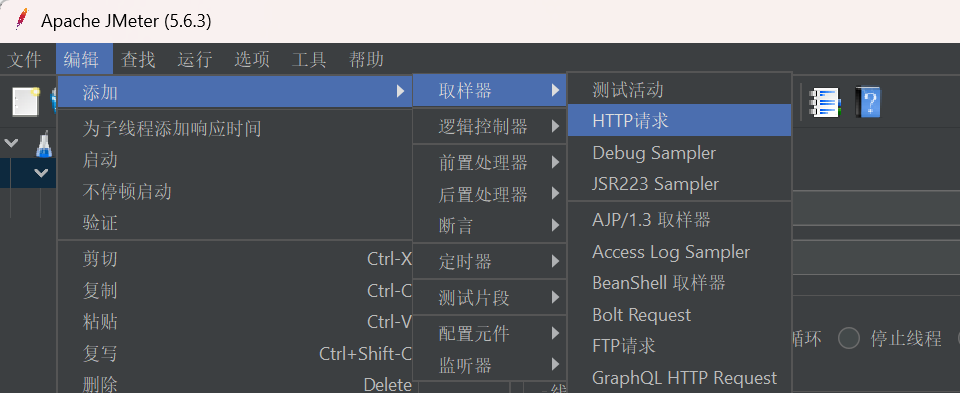Screen dimensions: 960x393
Task: Open the 工具 menu
Action: 309,59
